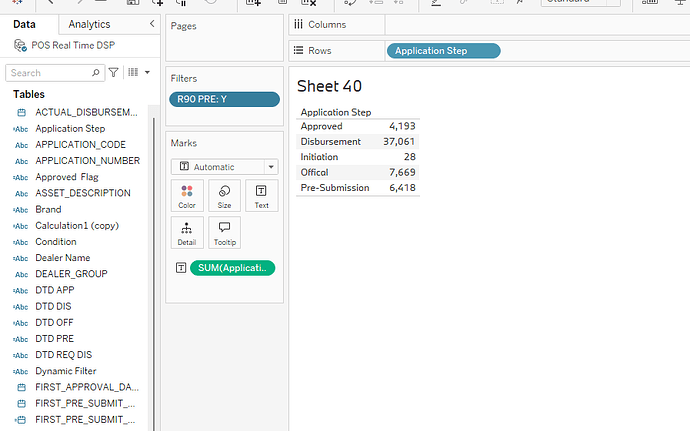The image size is (690, 431).
Task: Click the Application Step column header
Action: click(336, 112)
